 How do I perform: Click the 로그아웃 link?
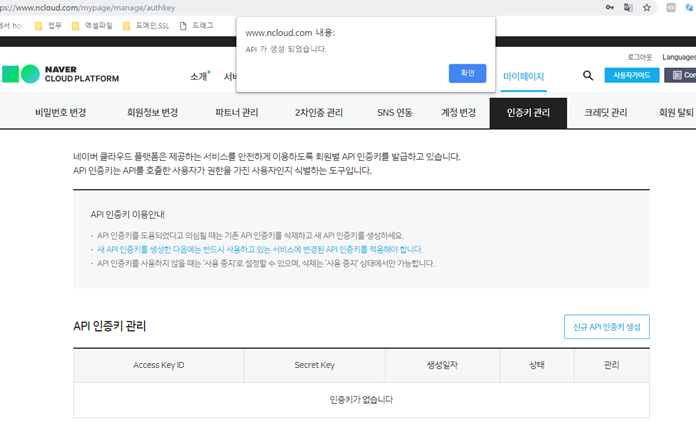(x=639, y=57)
